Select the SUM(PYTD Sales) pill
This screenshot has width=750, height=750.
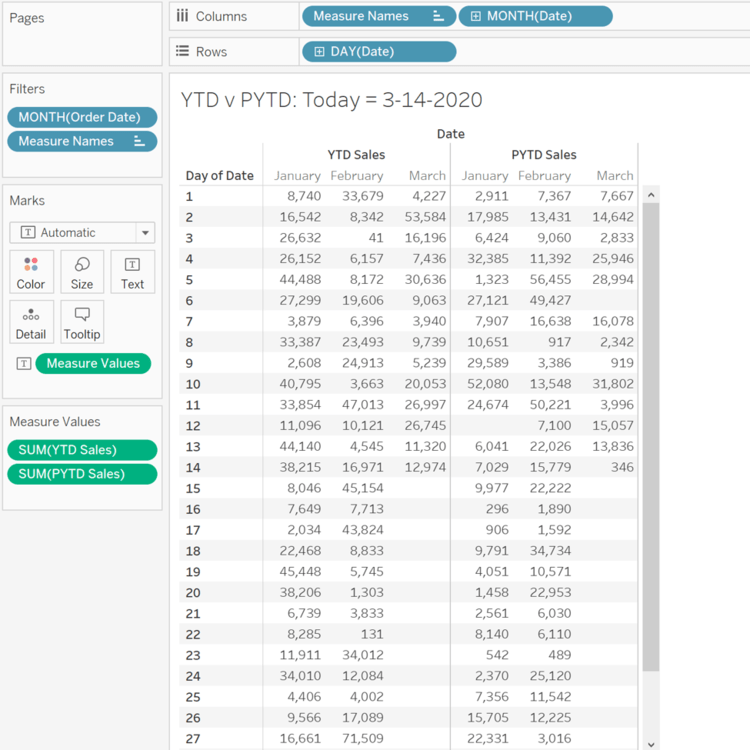[x=82, y=474]
